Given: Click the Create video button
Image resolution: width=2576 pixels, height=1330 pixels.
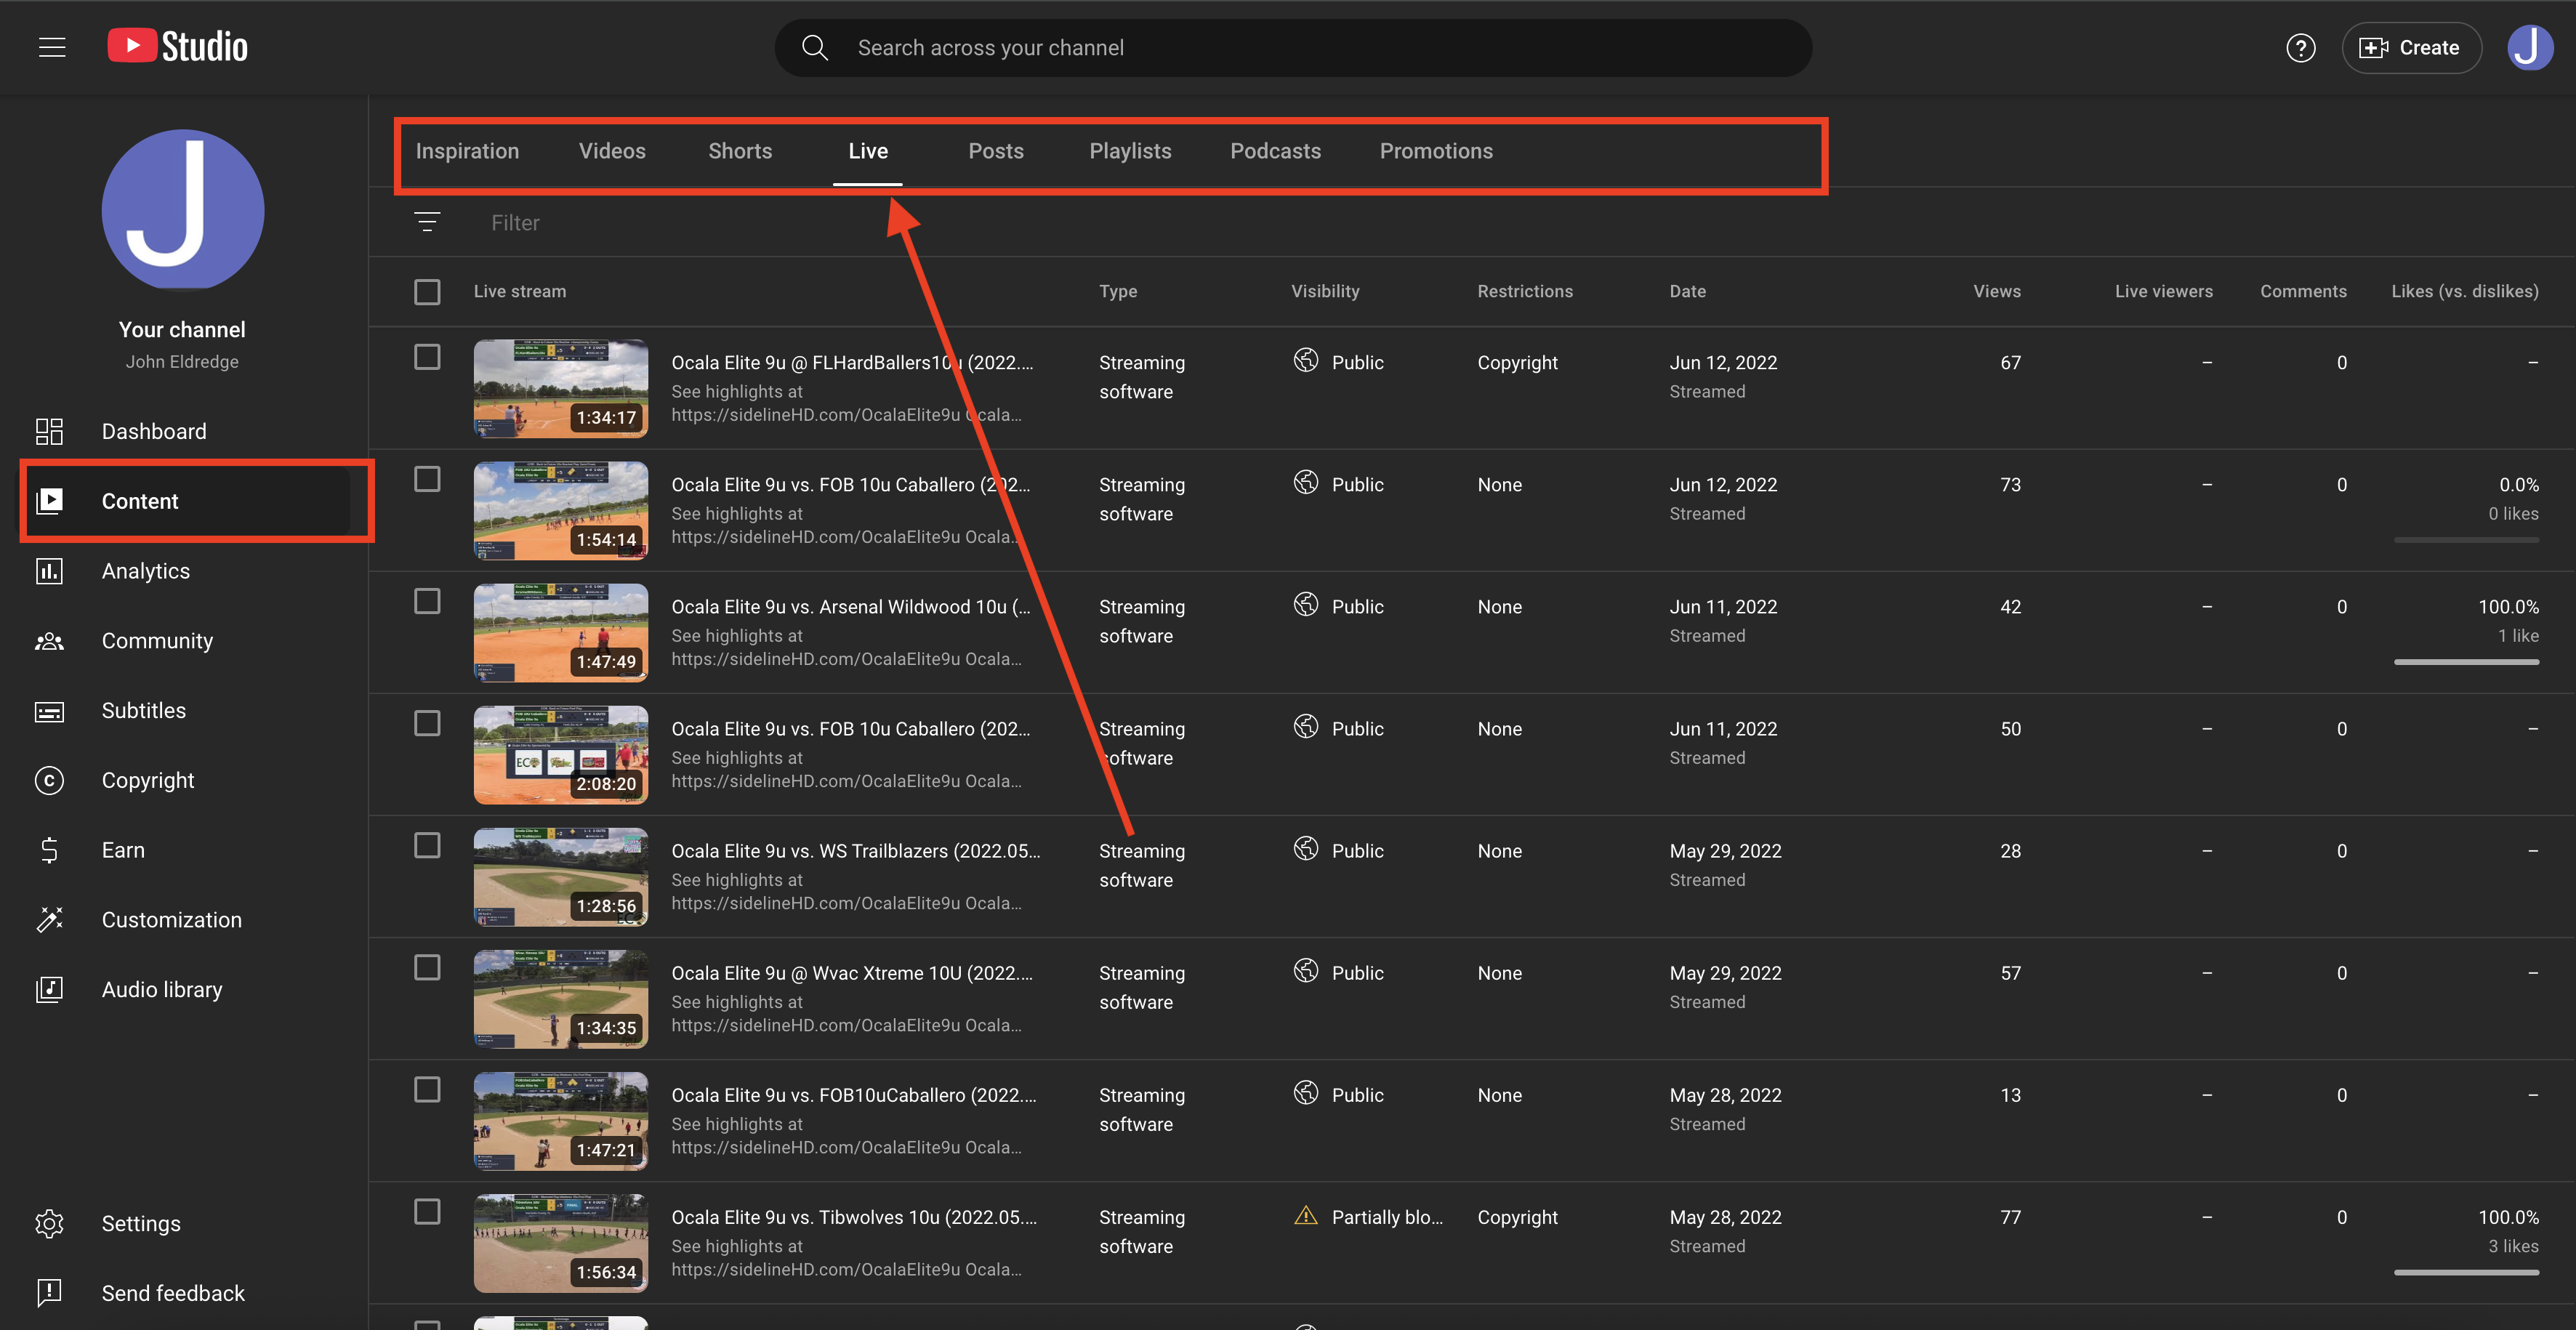Looking at the screenshot, I should [2410, 47].
